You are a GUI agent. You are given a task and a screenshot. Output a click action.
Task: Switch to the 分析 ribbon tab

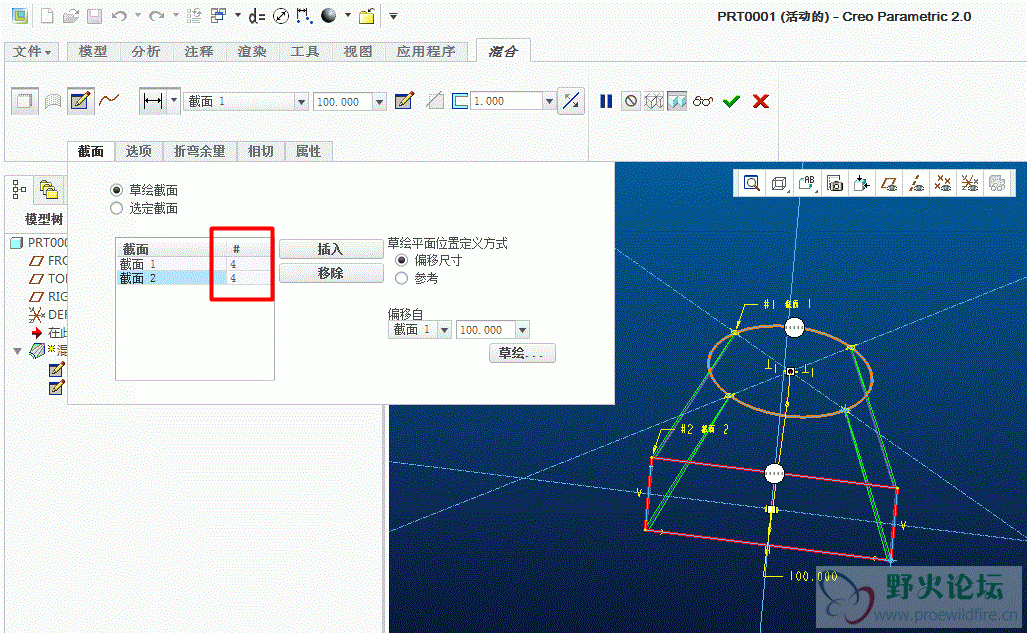(x=145, y=51)
